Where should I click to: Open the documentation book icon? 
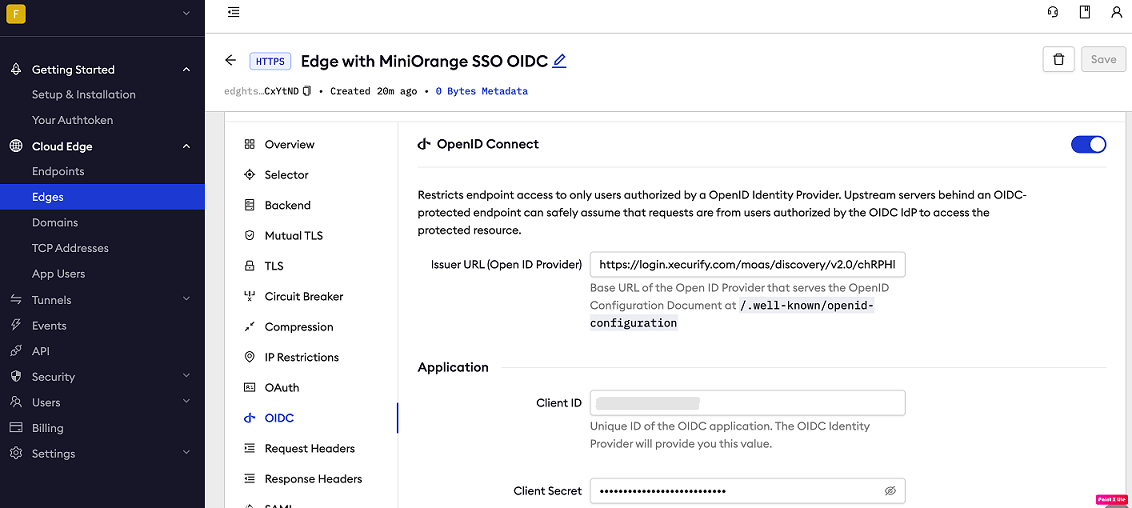(x=1084, y=12)
